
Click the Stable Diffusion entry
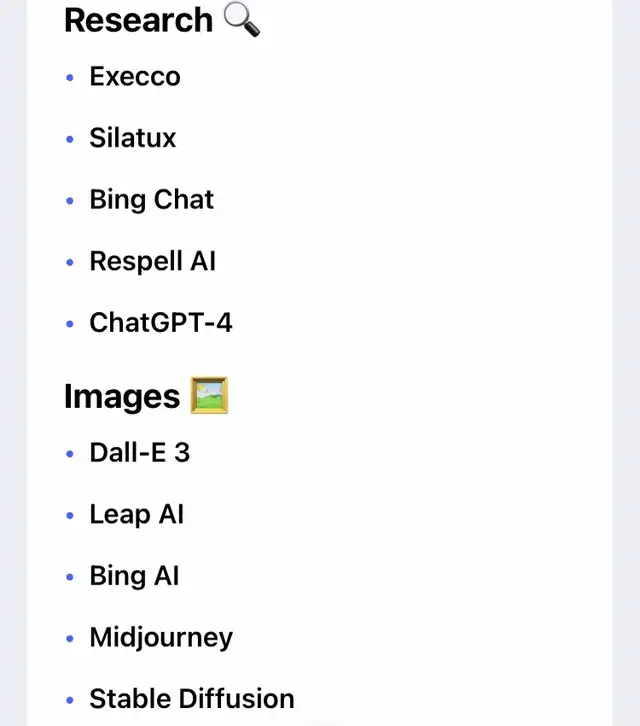[192, 699]
